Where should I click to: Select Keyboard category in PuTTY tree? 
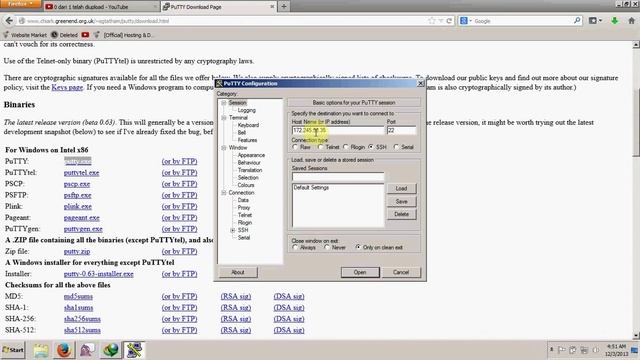point(248,125)
